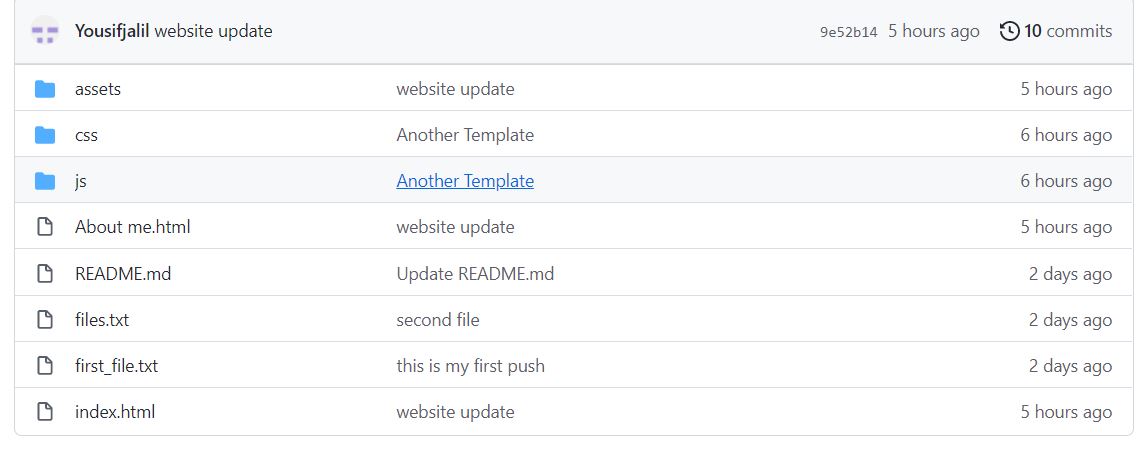This screenshot has height=452, width=1138.
Task: Click the js folder icon
Action: [45, 181]
